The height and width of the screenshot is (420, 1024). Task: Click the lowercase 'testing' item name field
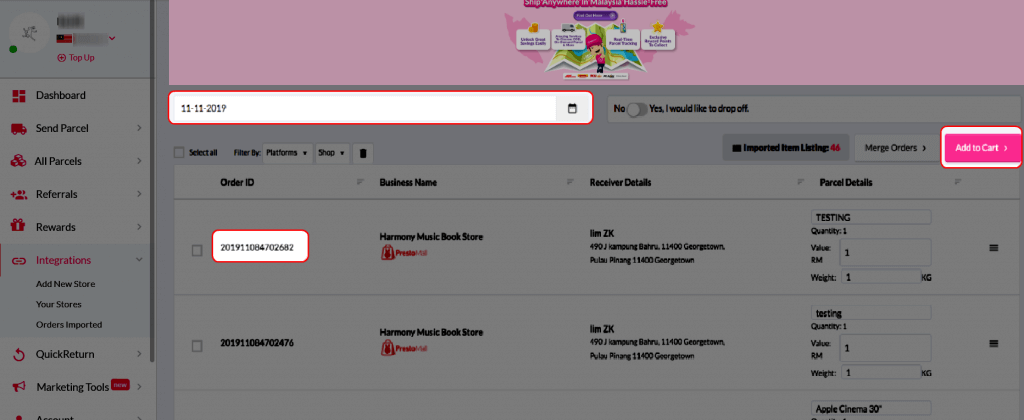[x=871, y=313]
